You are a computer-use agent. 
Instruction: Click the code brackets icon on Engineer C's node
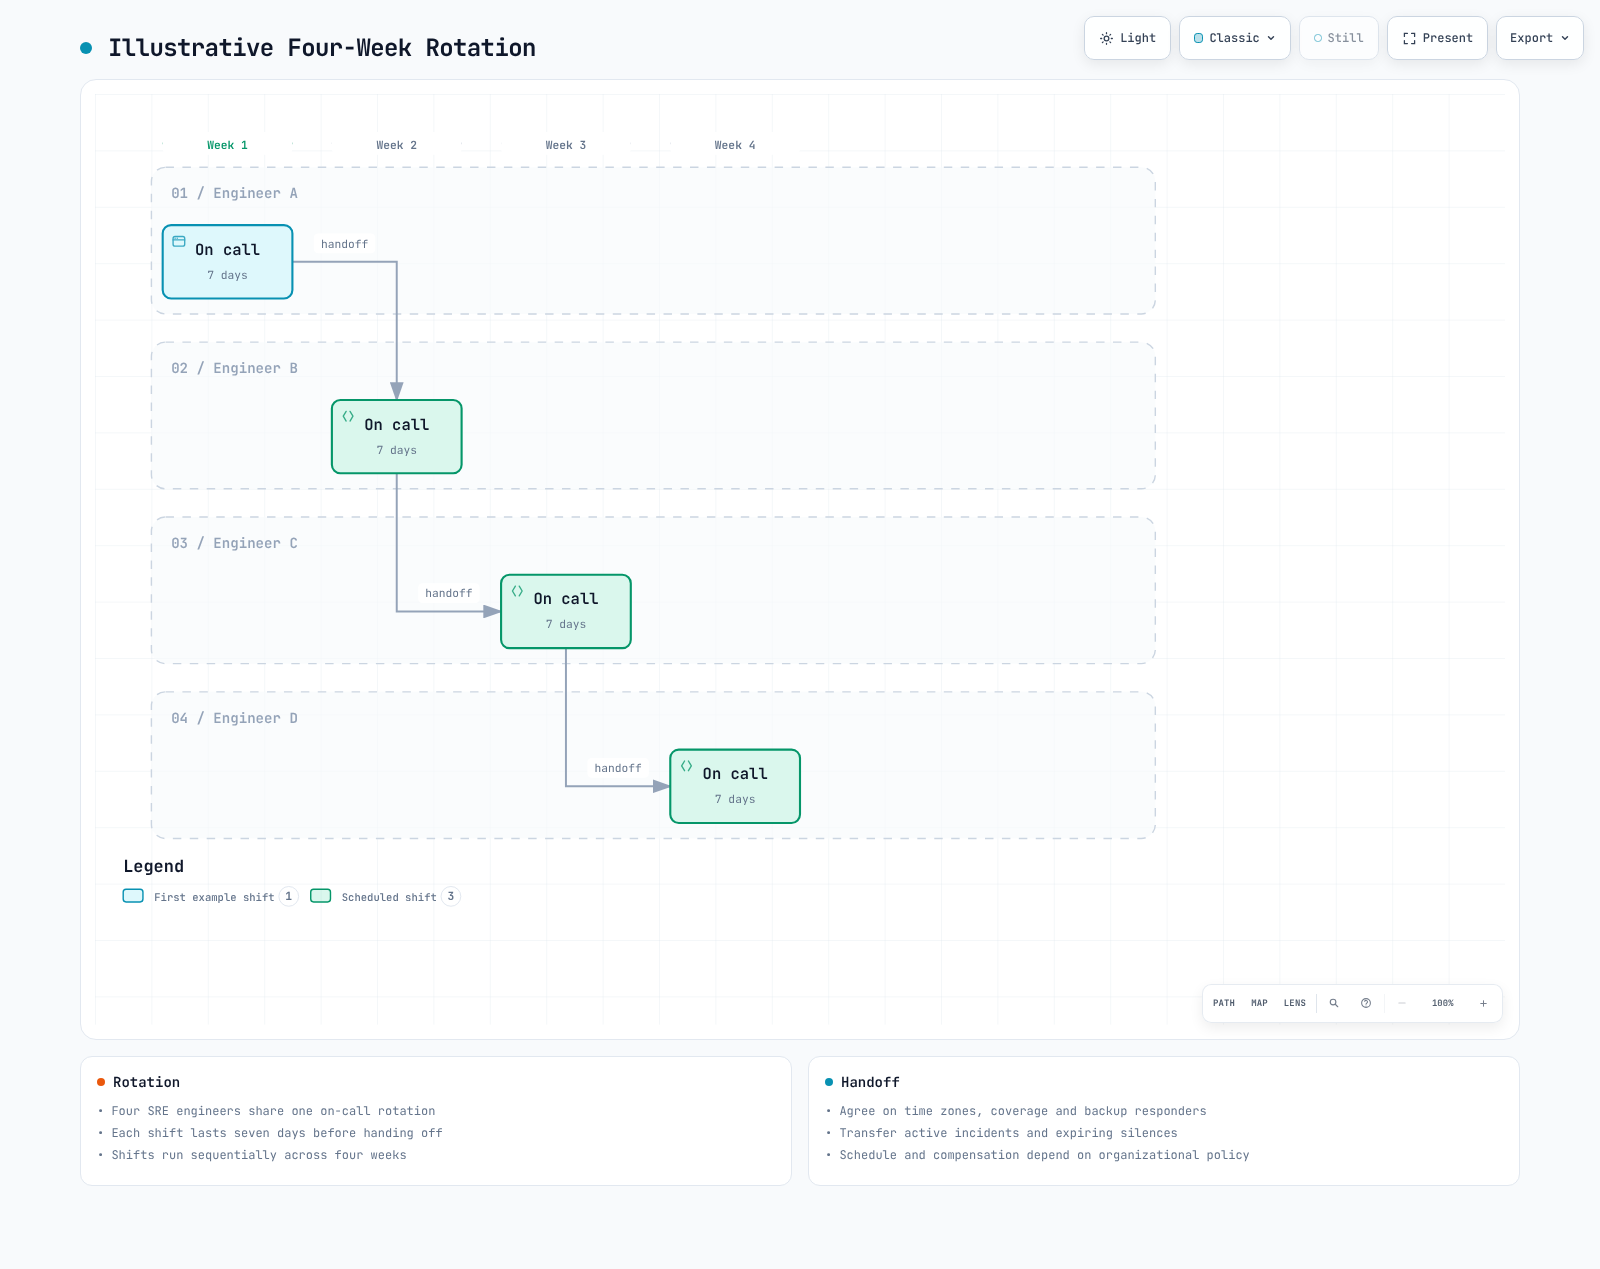(x=517, y=591)
